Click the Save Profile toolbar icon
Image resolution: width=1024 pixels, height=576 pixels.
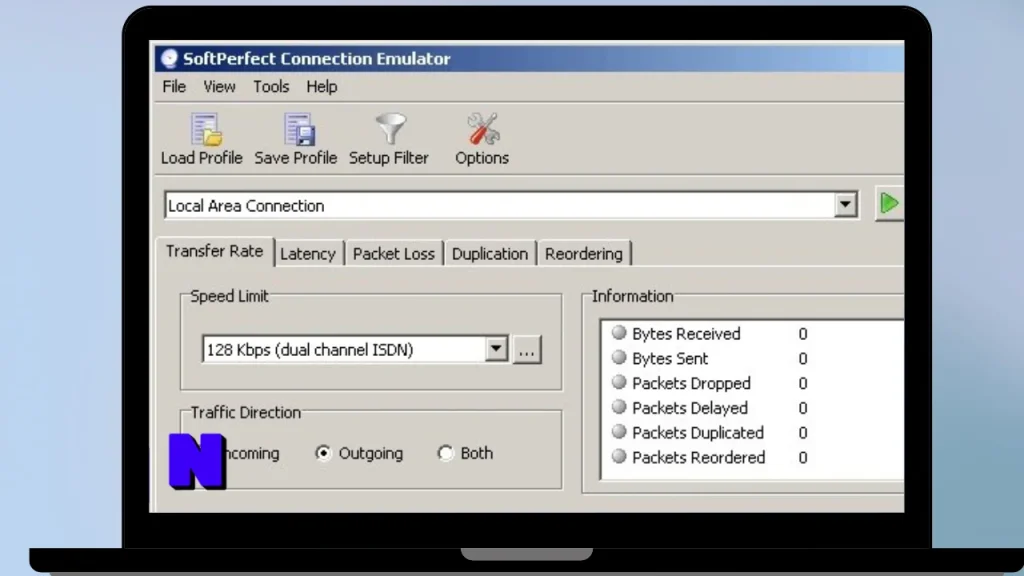(x=299, y=129)
